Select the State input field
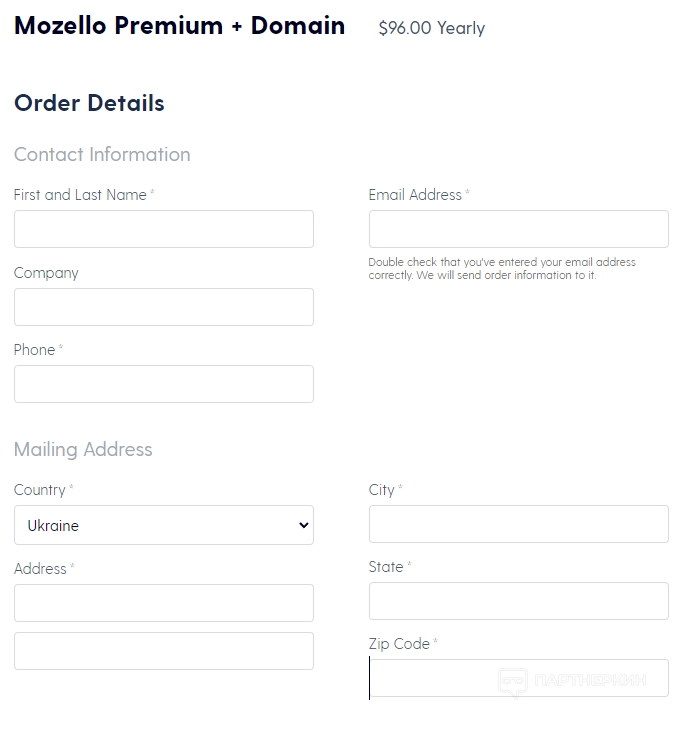This screenshot has width=697, height=751. point(518,601)
